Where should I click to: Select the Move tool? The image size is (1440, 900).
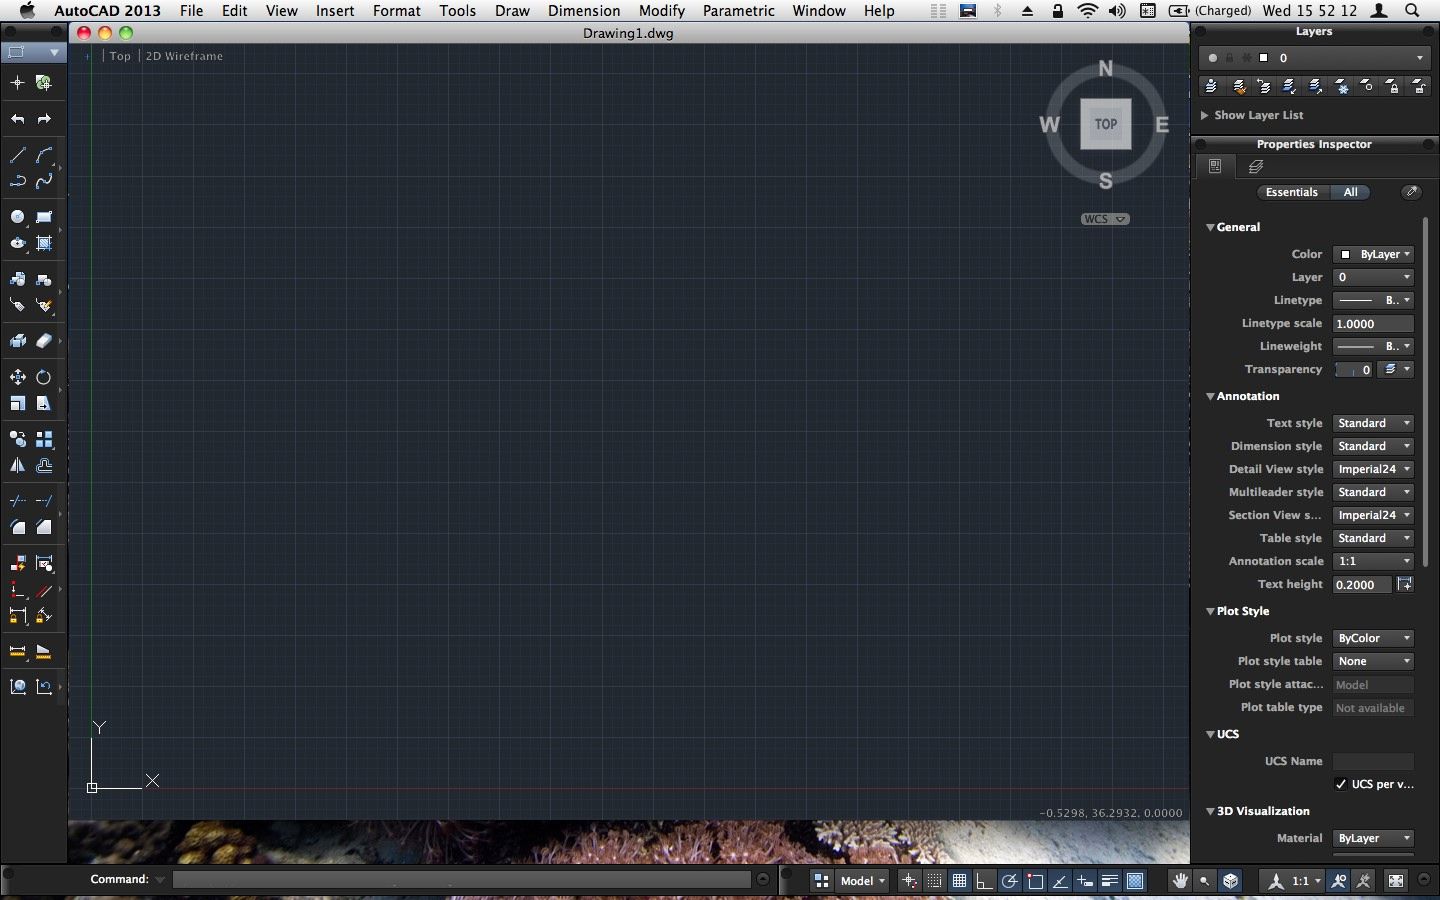coord(17,377)
